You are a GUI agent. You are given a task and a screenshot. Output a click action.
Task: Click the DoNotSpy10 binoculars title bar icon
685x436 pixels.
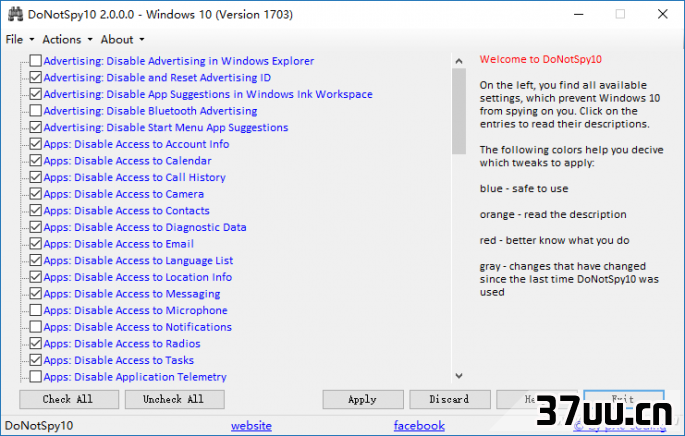pyautogui.click(x=15, y=14)
